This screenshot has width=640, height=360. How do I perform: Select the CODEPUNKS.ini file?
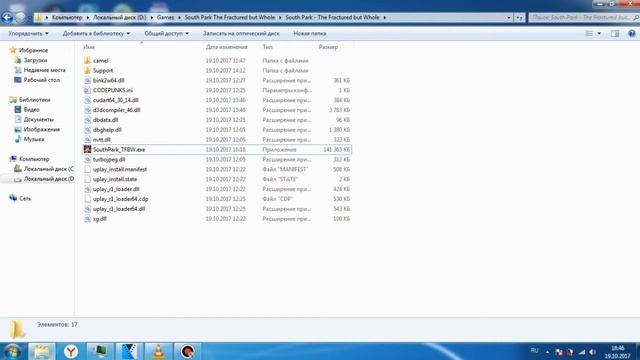pyautogui.click(x=113, y=90)
